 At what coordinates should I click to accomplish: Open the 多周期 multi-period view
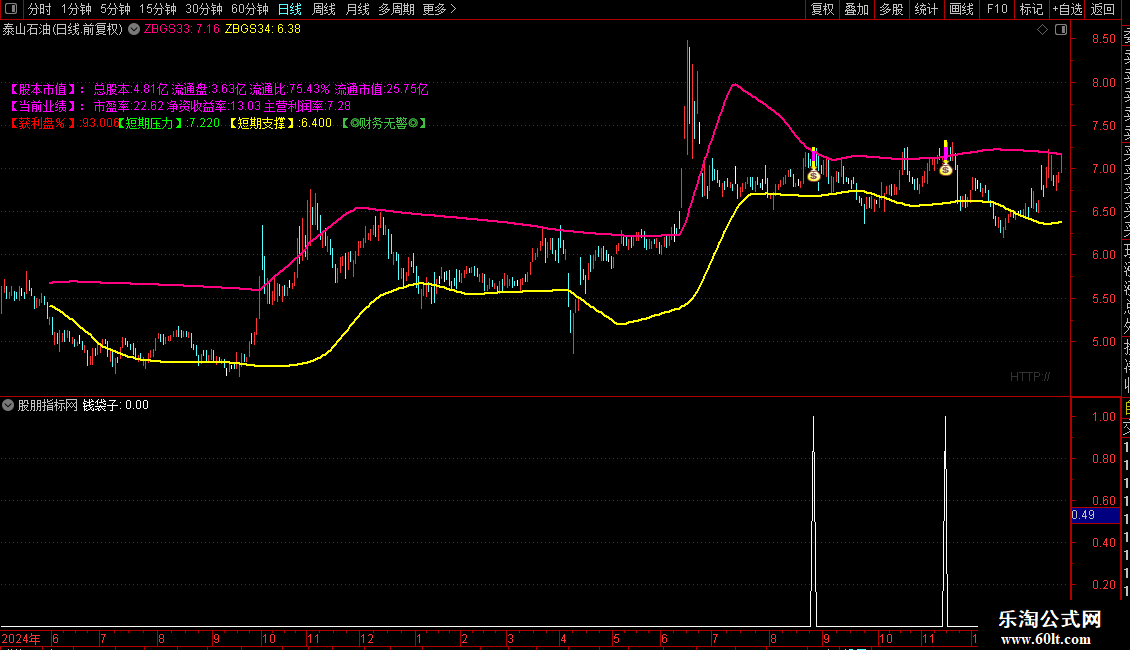[396, 9]
